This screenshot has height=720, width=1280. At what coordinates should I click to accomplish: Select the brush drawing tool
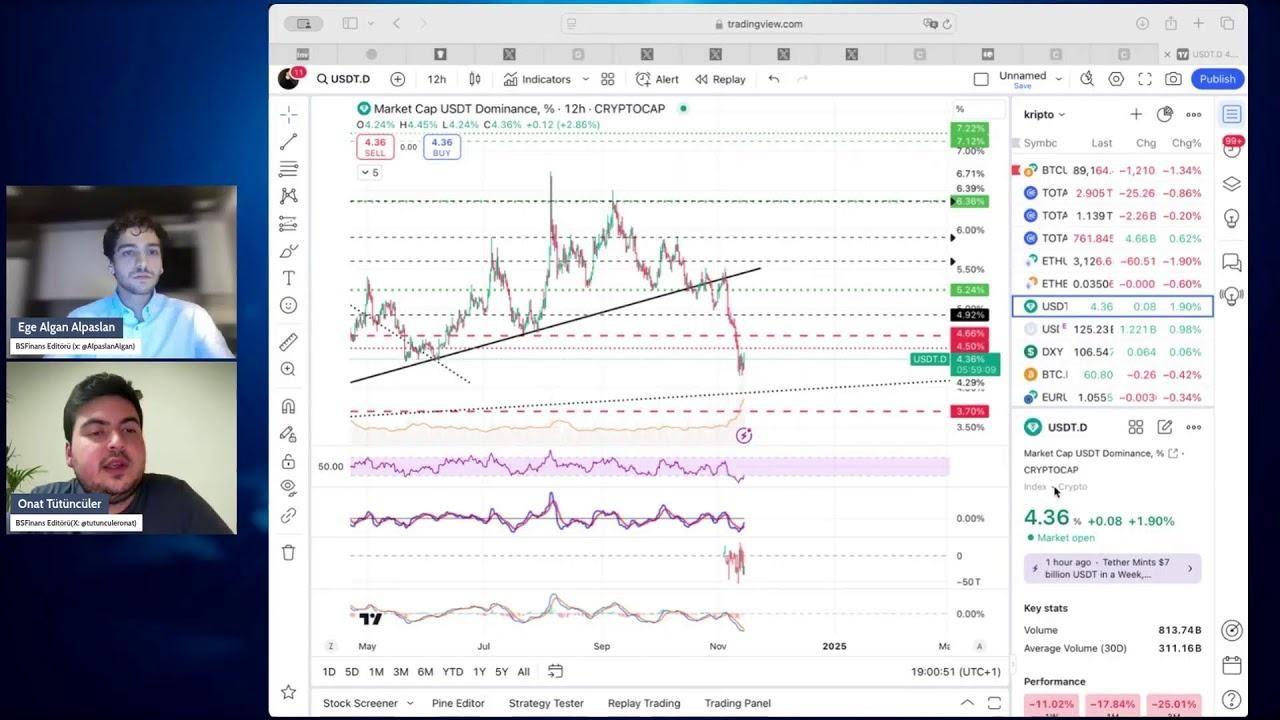(x=288, y=251)
